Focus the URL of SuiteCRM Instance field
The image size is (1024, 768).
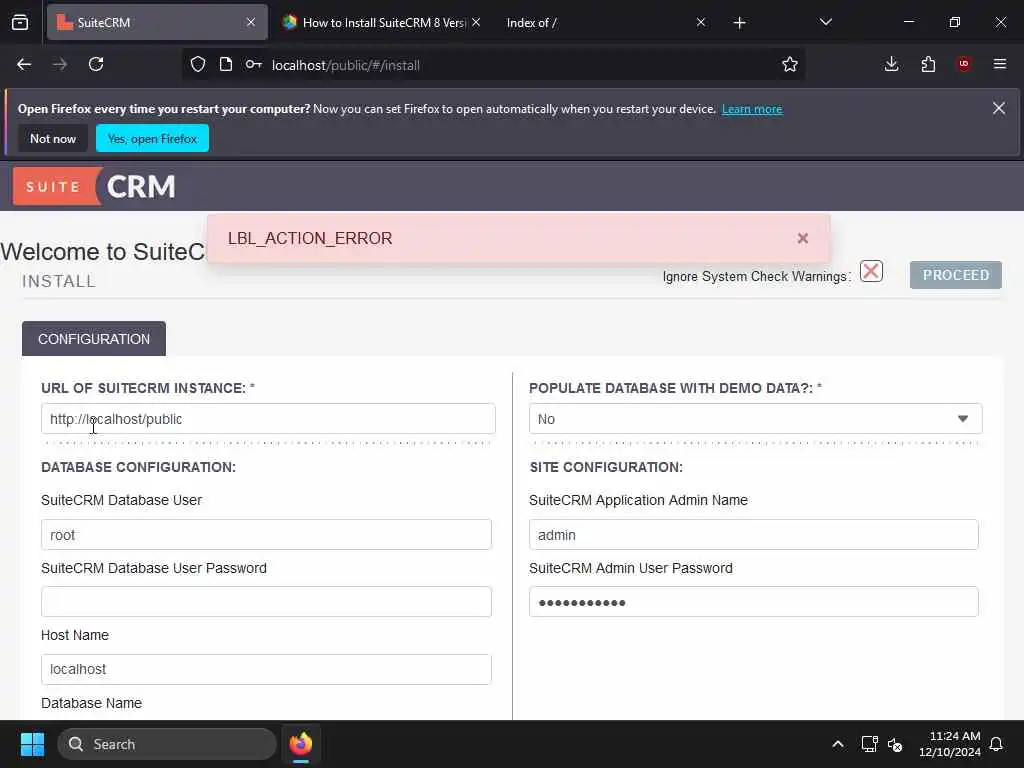tap(268, 419)
